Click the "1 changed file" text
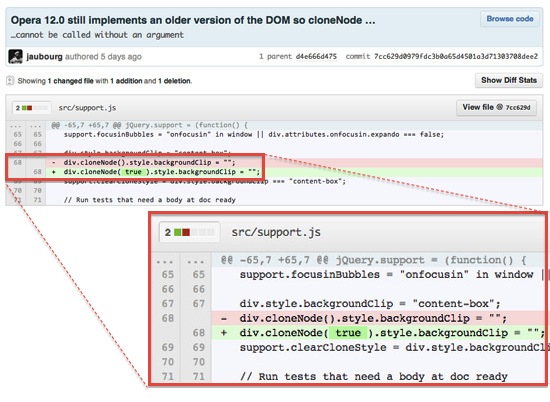The width and height of the screenshot is (550, 402). [71, 81]
